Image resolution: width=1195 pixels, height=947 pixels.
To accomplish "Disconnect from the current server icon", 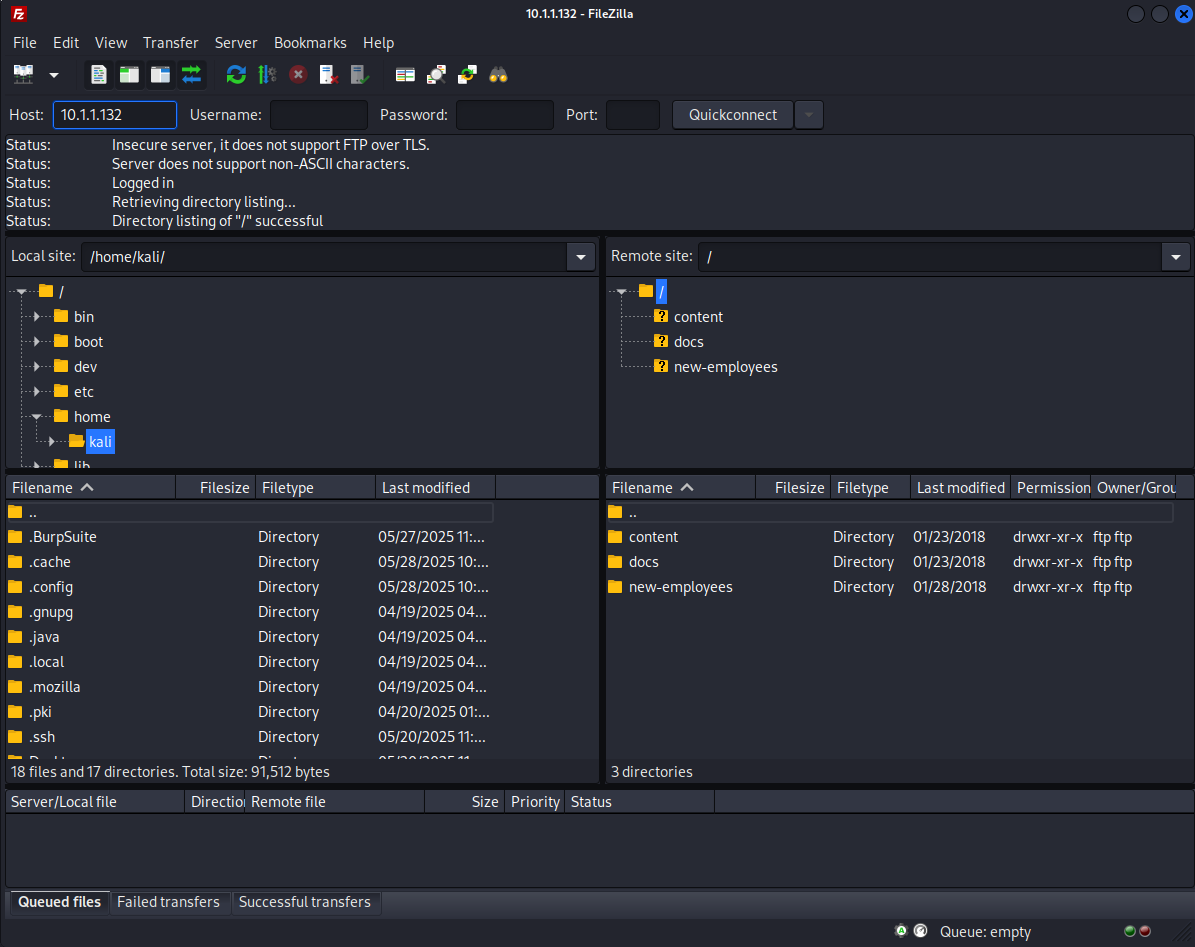I will pos(328,74).
